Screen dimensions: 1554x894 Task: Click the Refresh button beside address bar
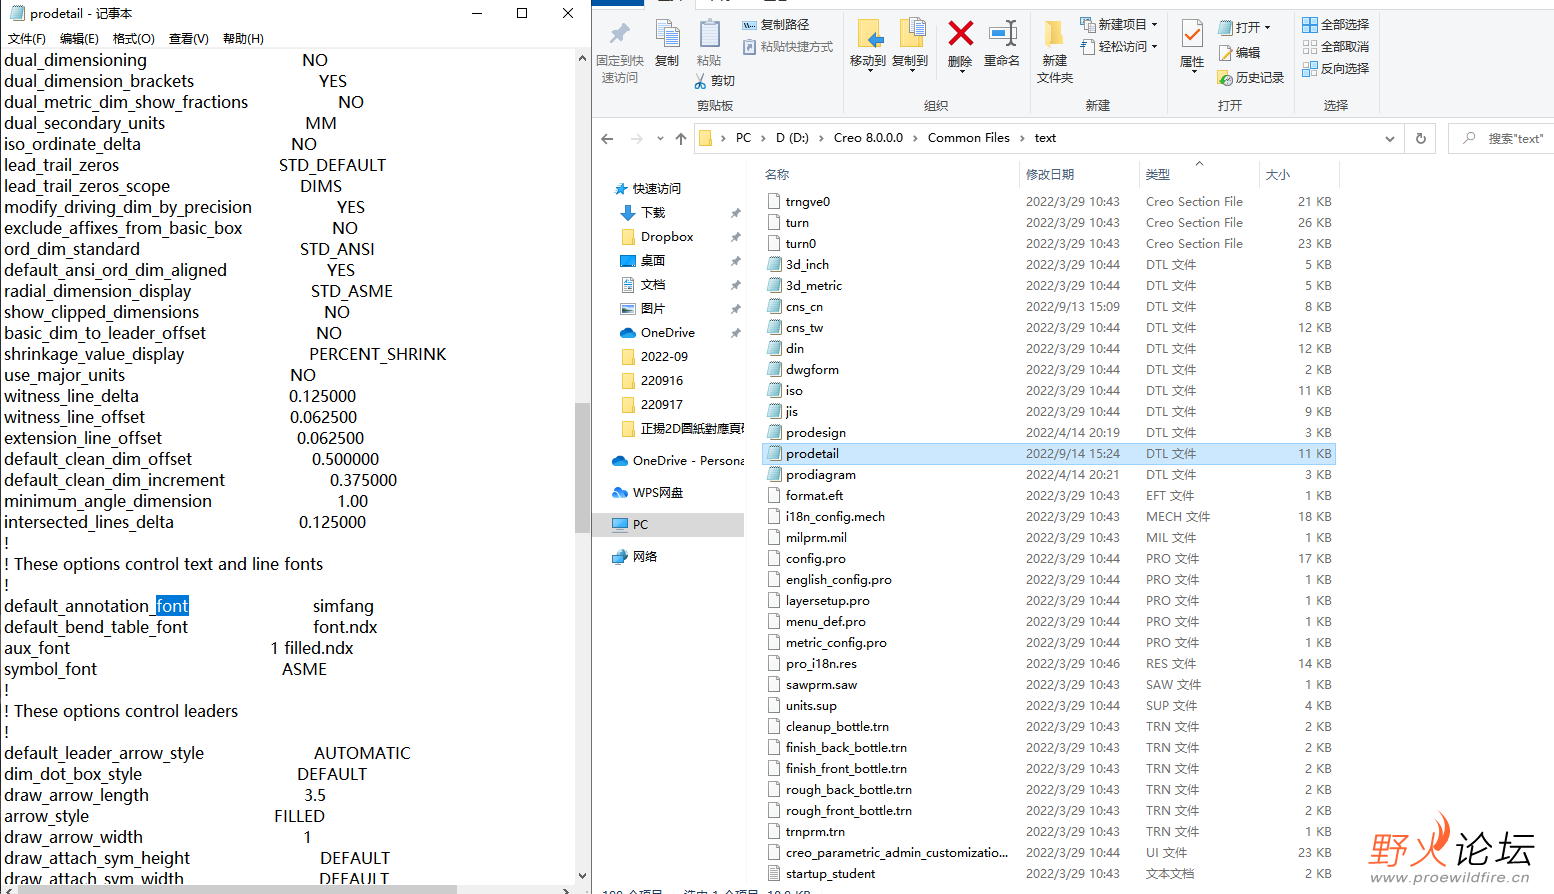[x=1420, y=138]
